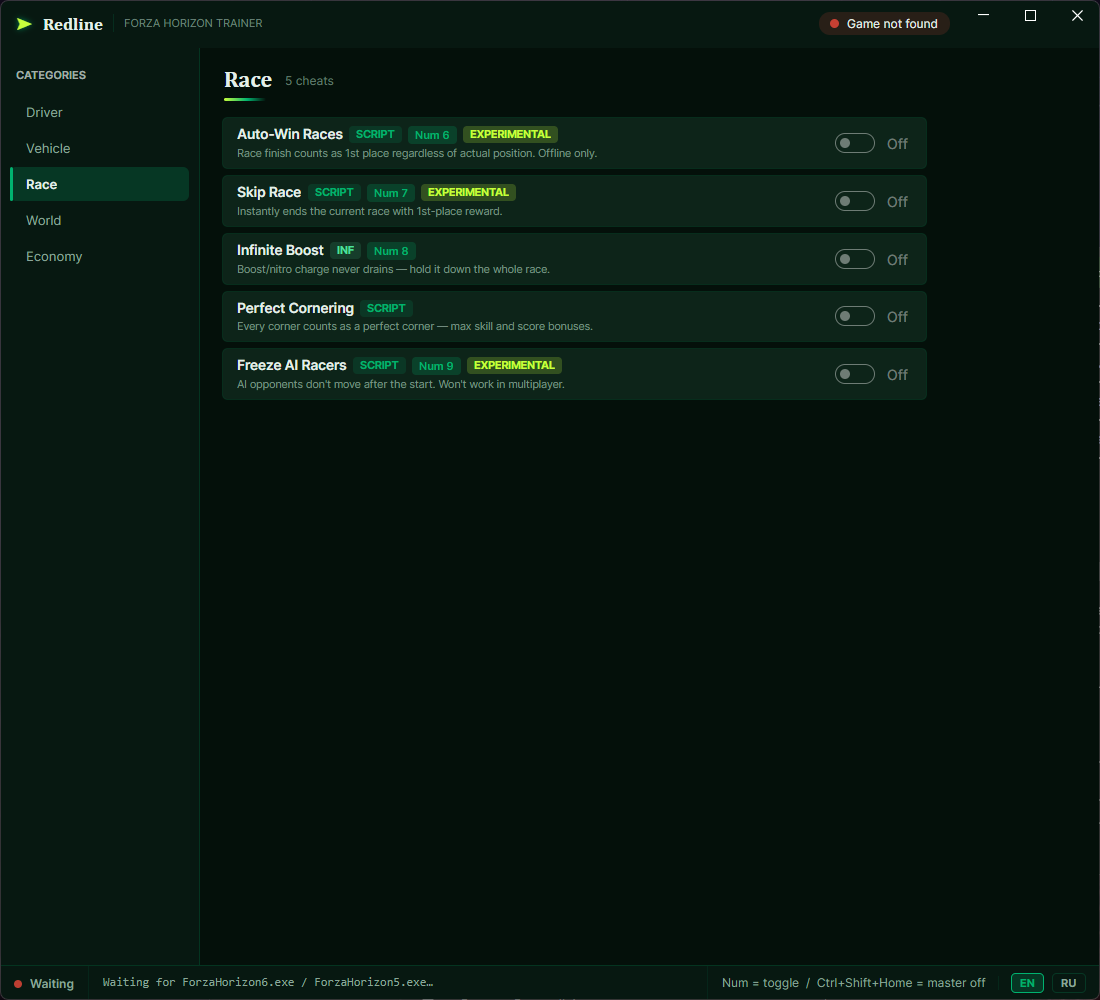The image size is (1100, 1000).
Task: Click the Redline app name text
Action: [x=73, y=24]
